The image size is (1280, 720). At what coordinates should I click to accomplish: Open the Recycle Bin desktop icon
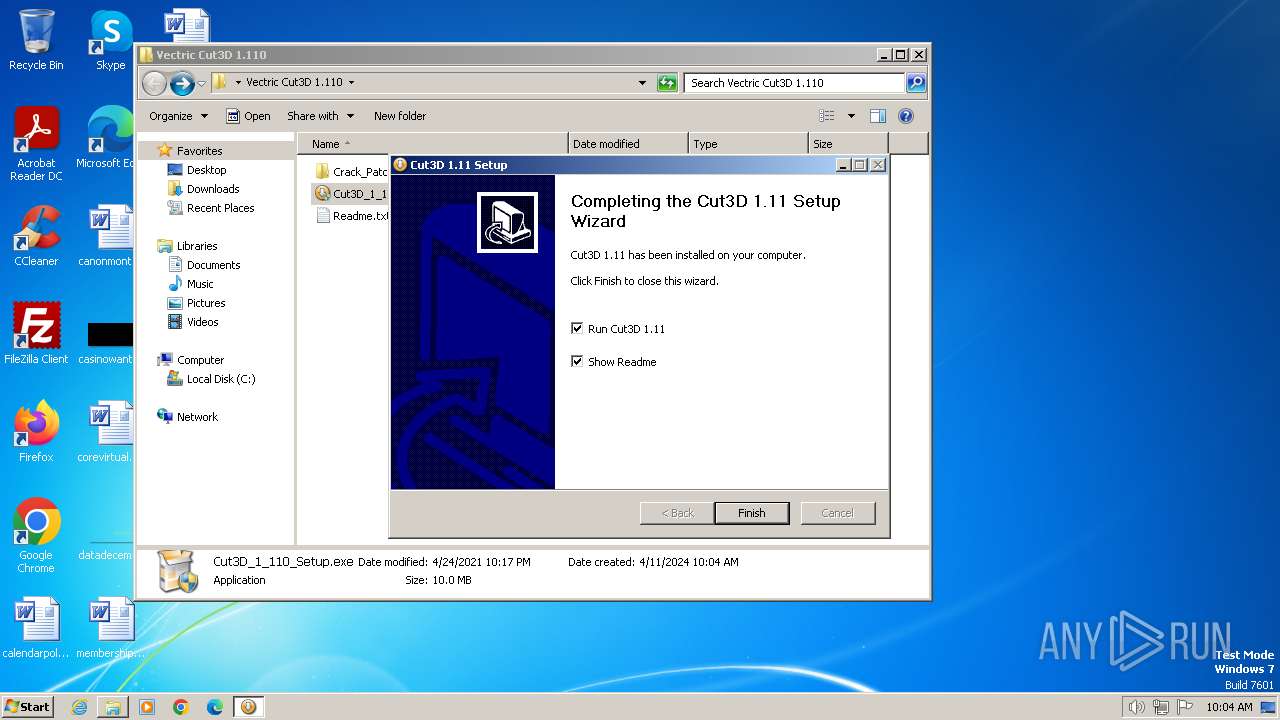click(x=36, y=40)
